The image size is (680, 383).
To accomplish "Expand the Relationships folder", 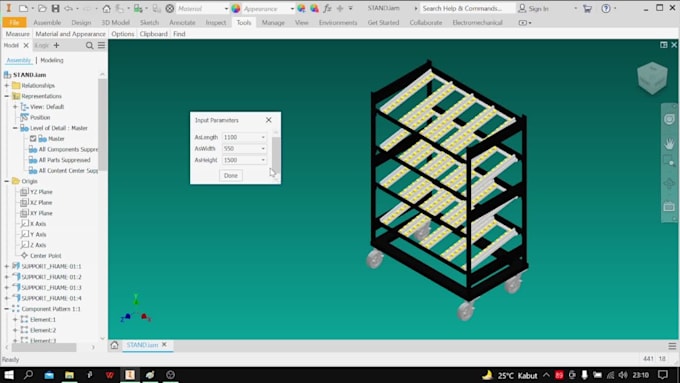I will click(7, 85).
